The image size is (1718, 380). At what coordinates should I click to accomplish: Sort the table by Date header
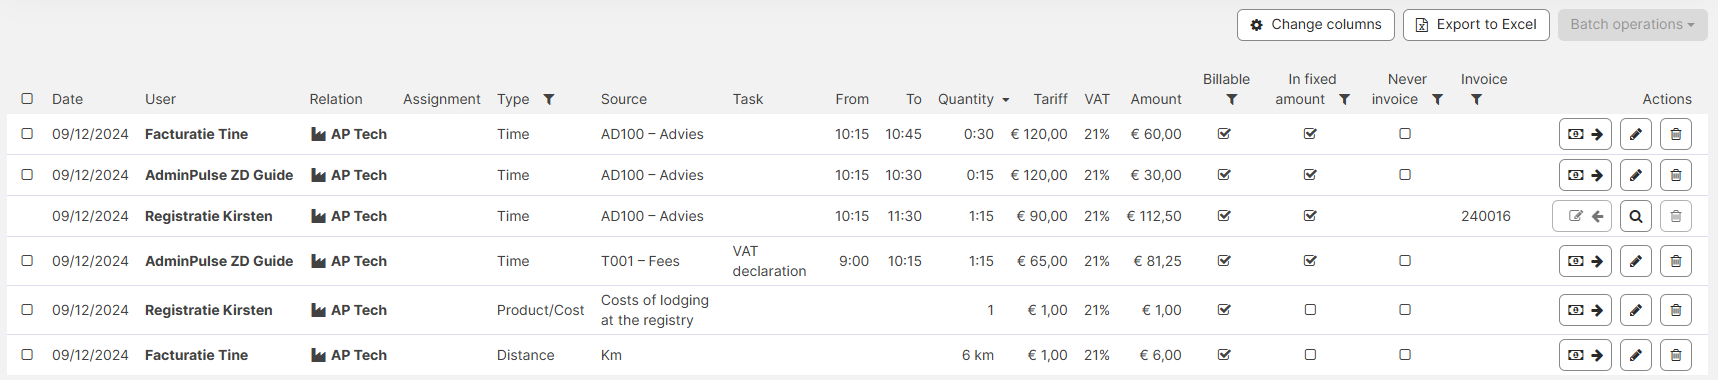click(68, 99)
